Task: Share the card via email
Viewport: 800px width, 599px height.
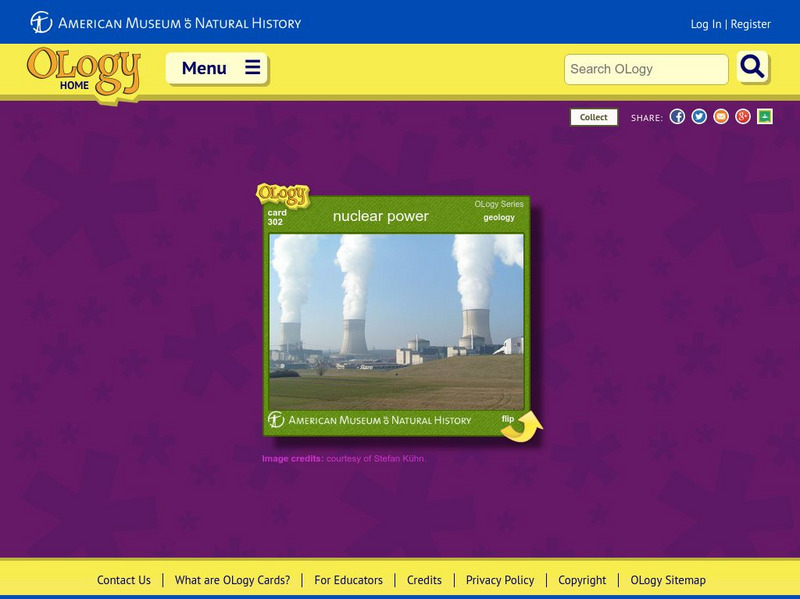Action: pos(720,115)
